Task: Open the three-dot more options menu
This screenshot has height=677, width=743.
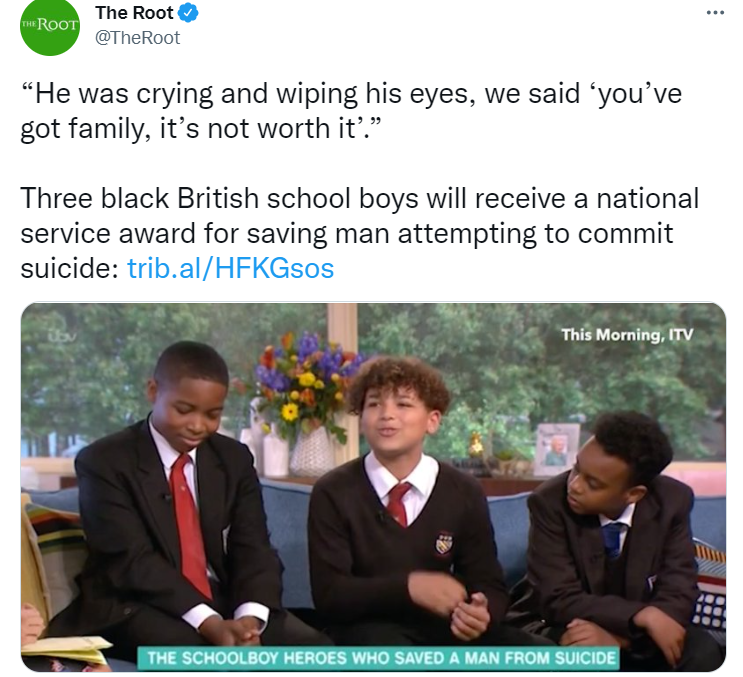Action: pyautogui.click(x=715, y=12)
